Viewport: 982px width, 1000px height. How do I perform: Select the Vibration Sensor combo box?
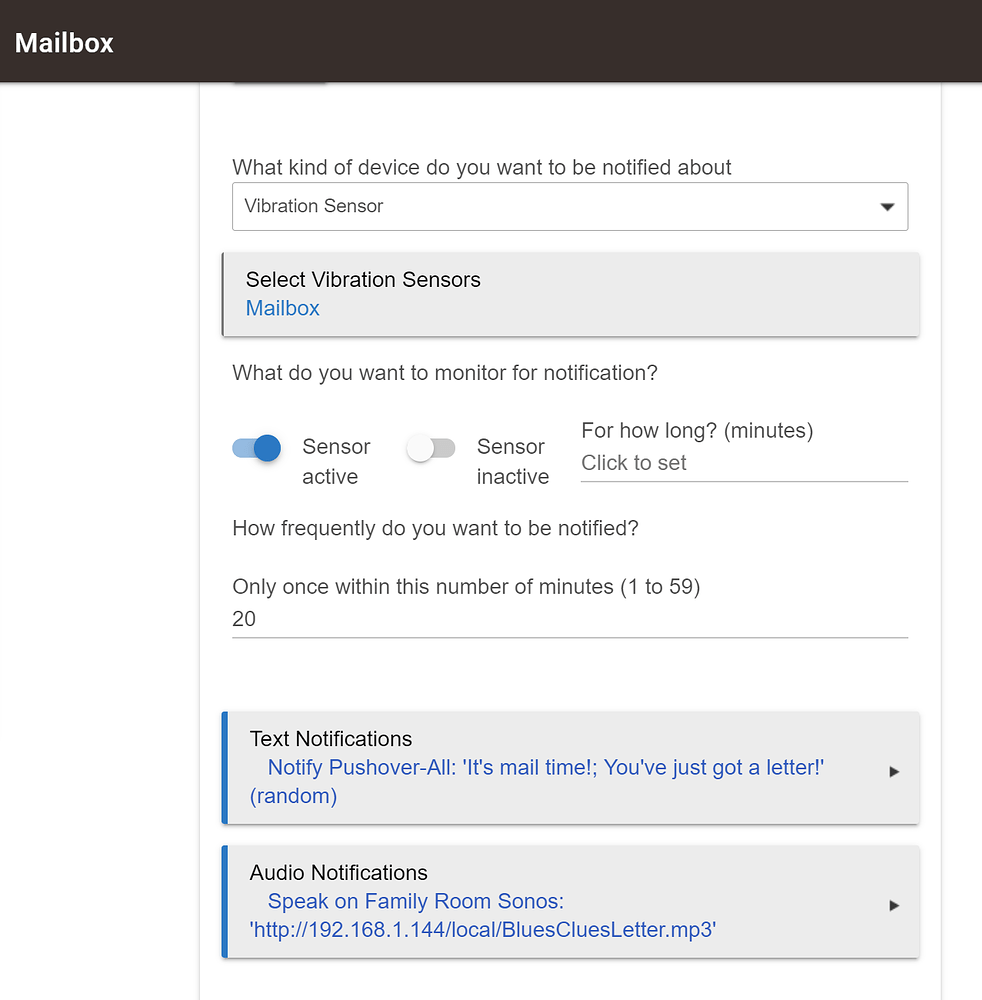570,206
